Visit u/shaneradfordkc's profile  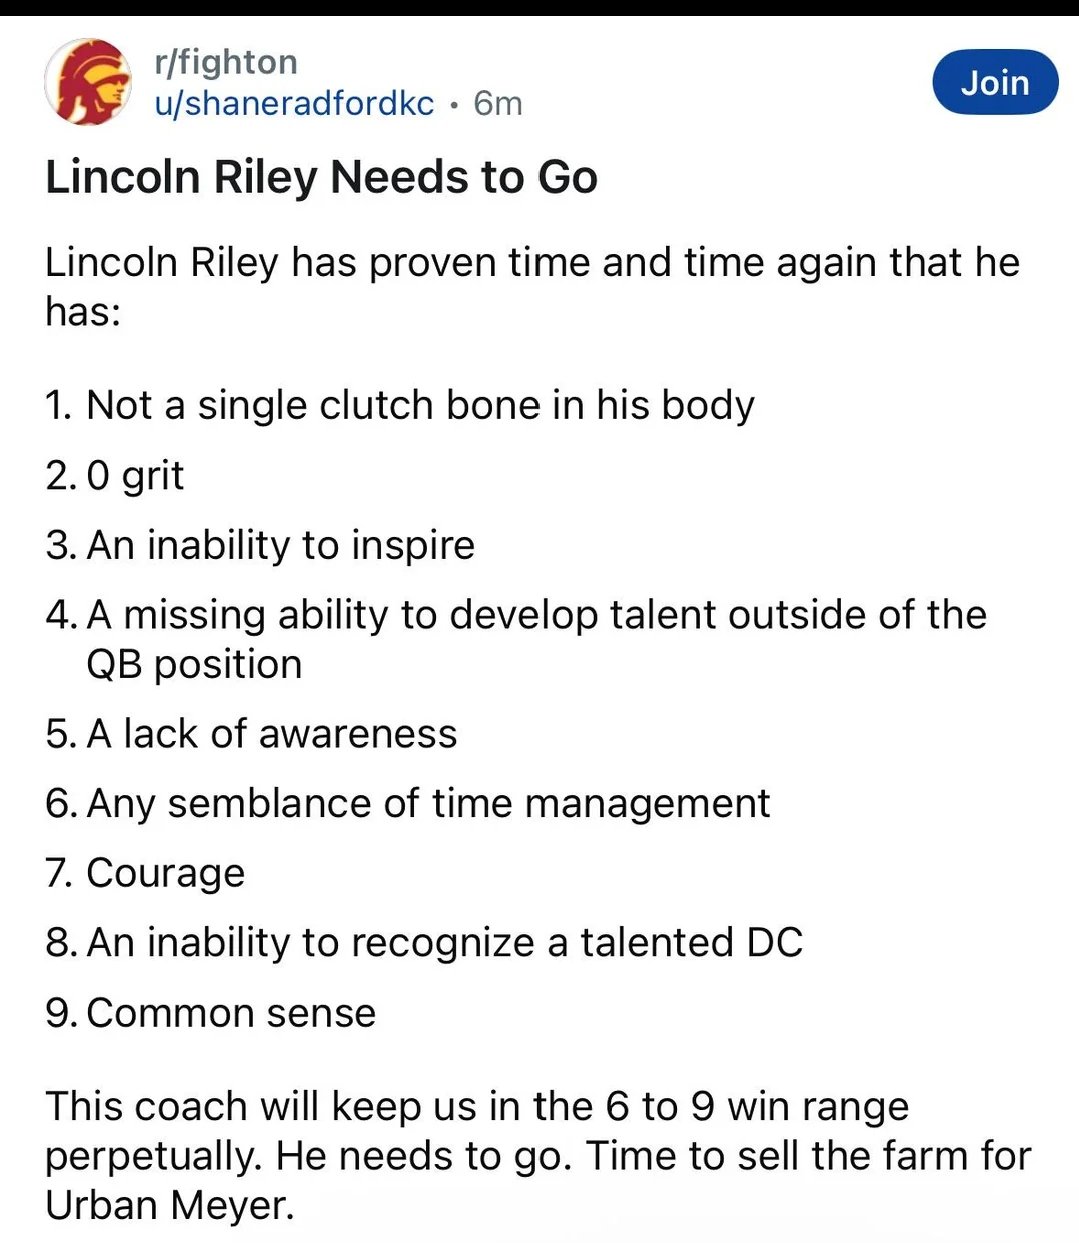294,103
